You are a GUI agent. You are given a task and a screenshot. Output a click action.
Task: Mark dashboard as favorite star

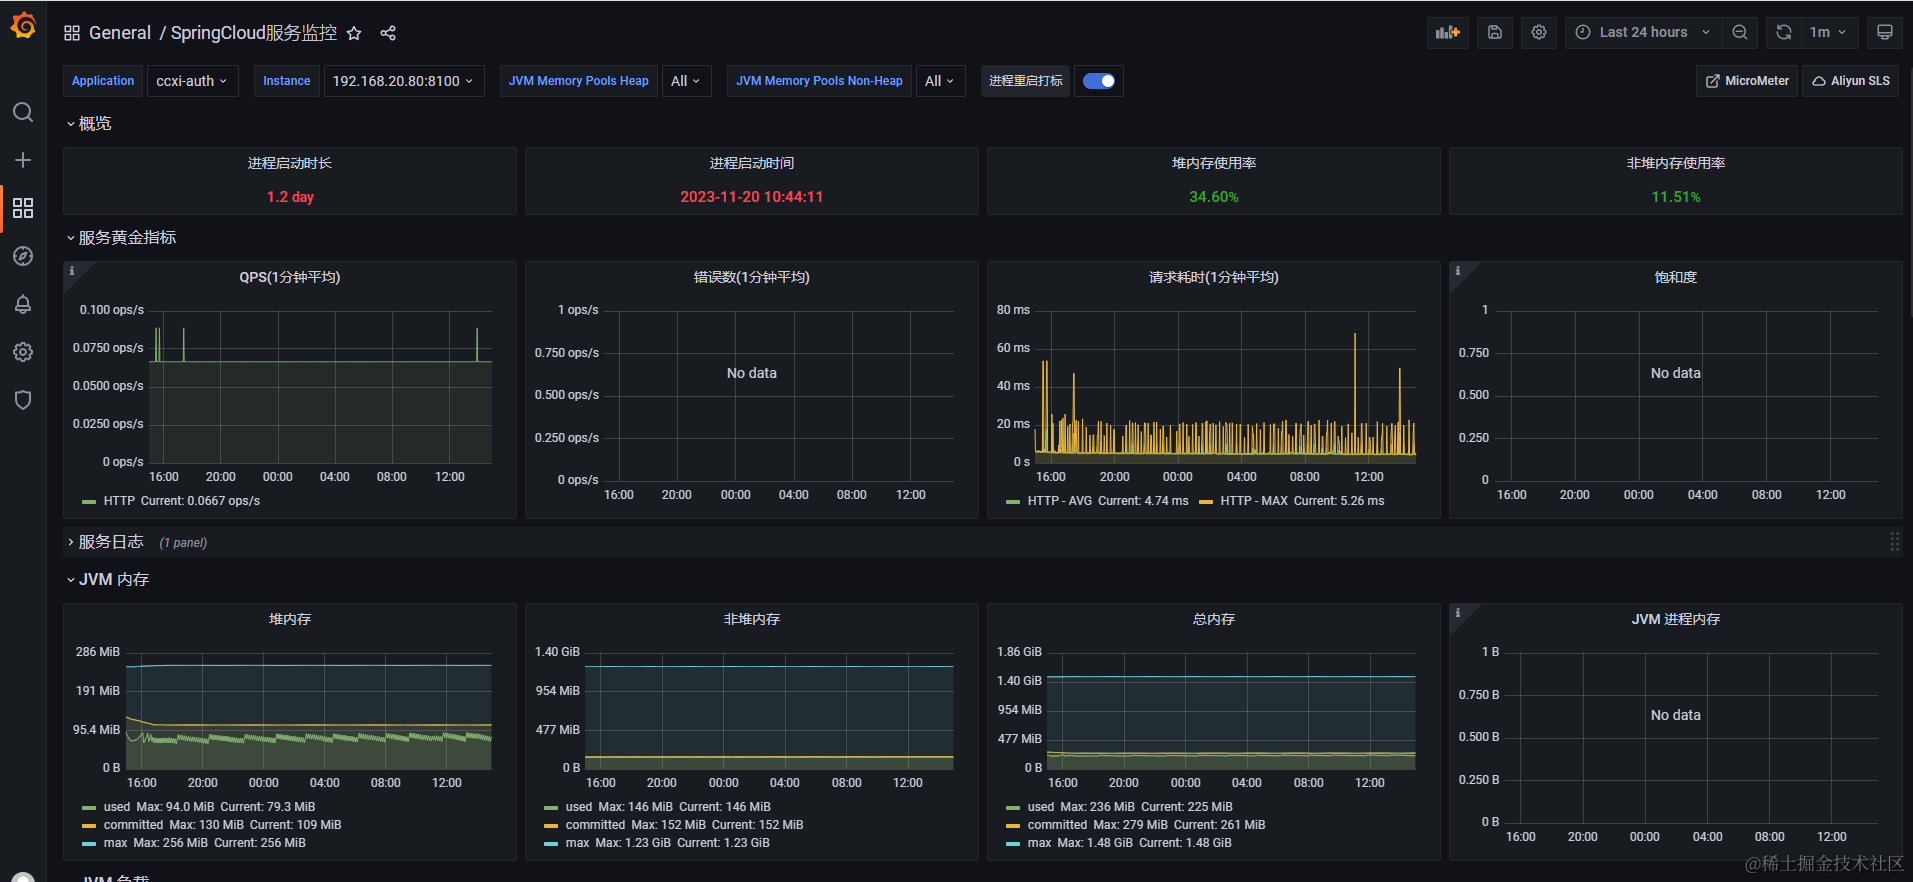pyautogui.click(x=354, y=33)
